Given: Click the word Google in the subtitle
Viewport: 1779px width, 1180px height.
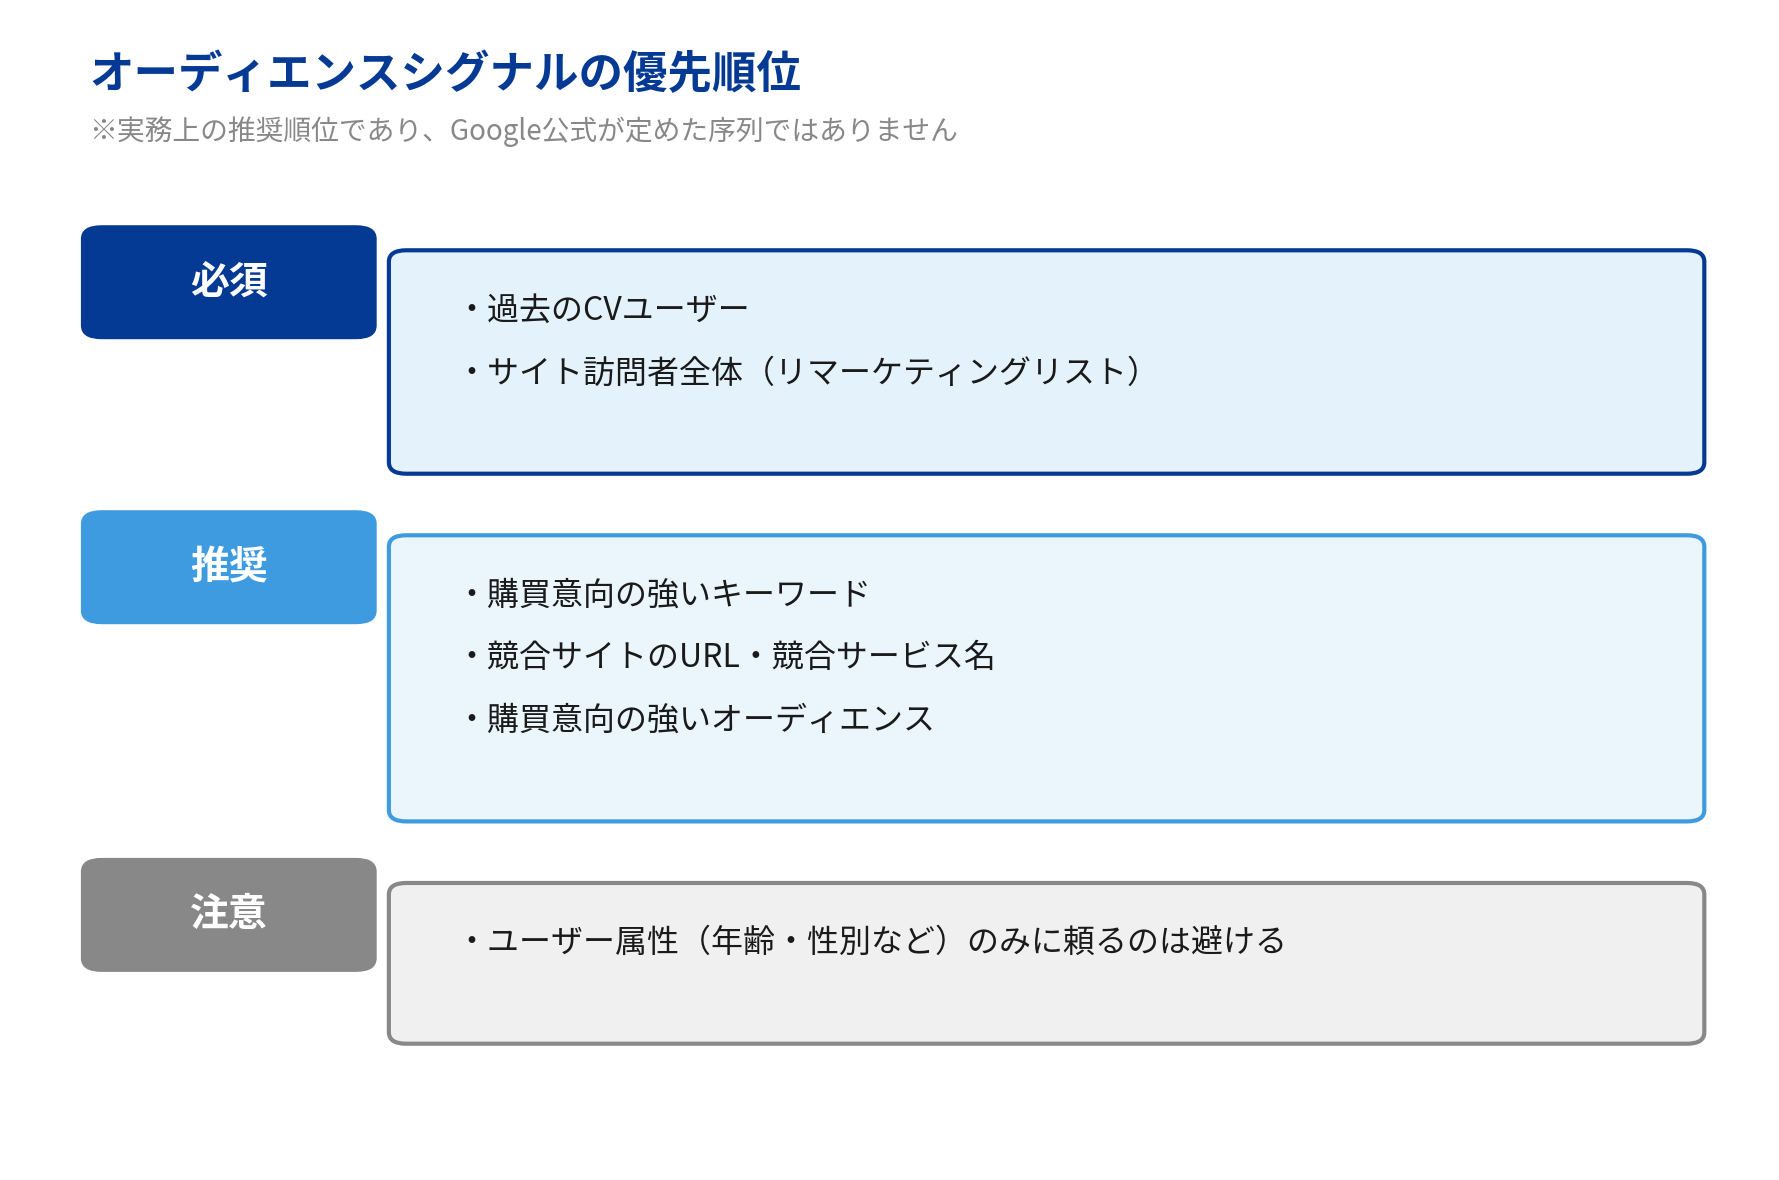Looking at the screenshot, I should click(x=495, y=130).
